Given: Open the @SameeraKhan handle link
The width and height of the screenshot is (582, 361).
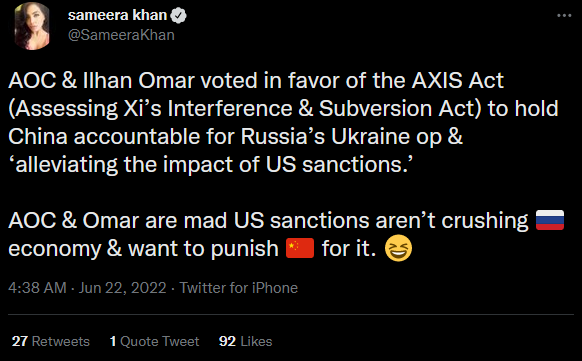Looking at the screenshot, I should [121, 35].
